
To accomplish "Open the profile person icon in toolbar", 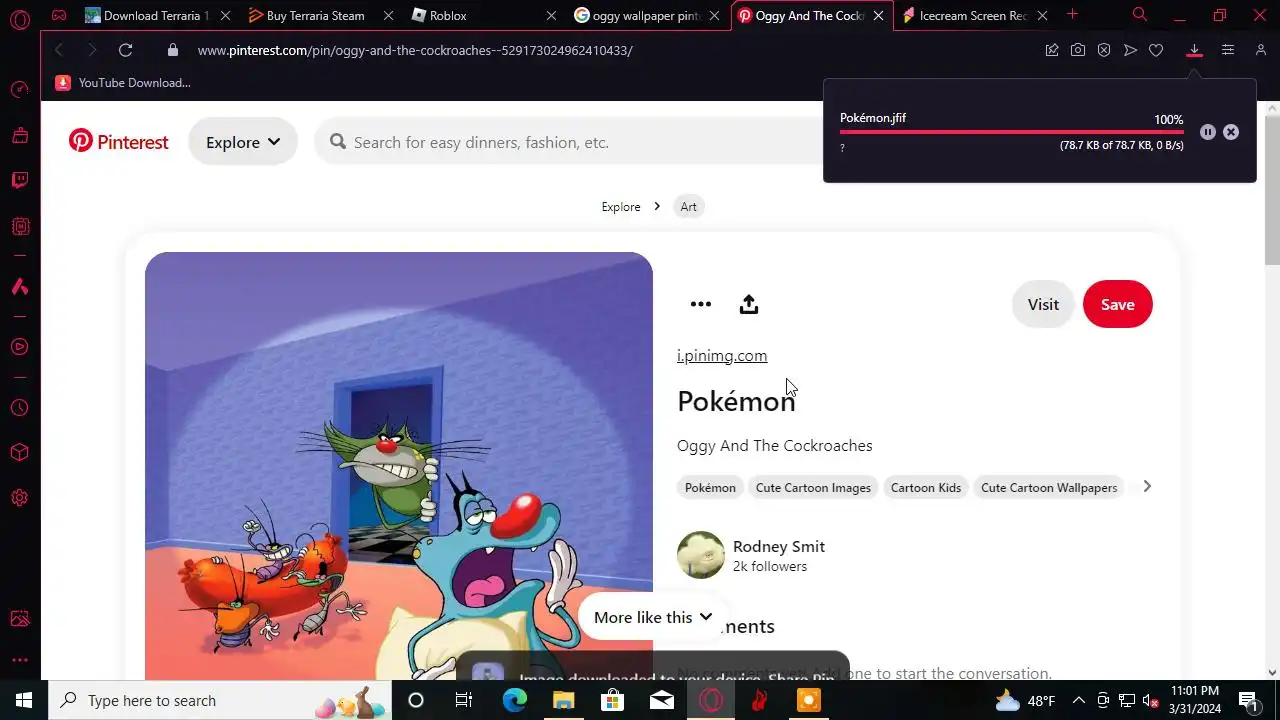I will [1260, 50].
